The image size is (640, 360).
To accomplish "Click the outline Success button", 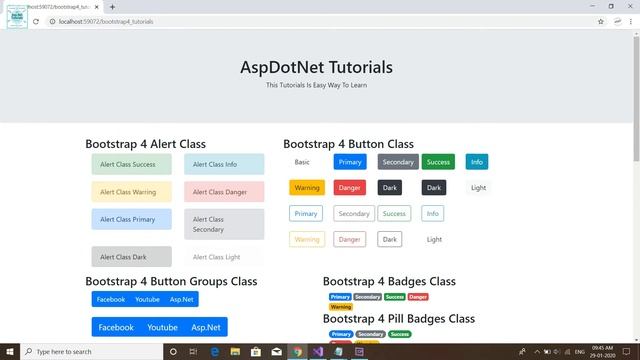I will (394, 213).
